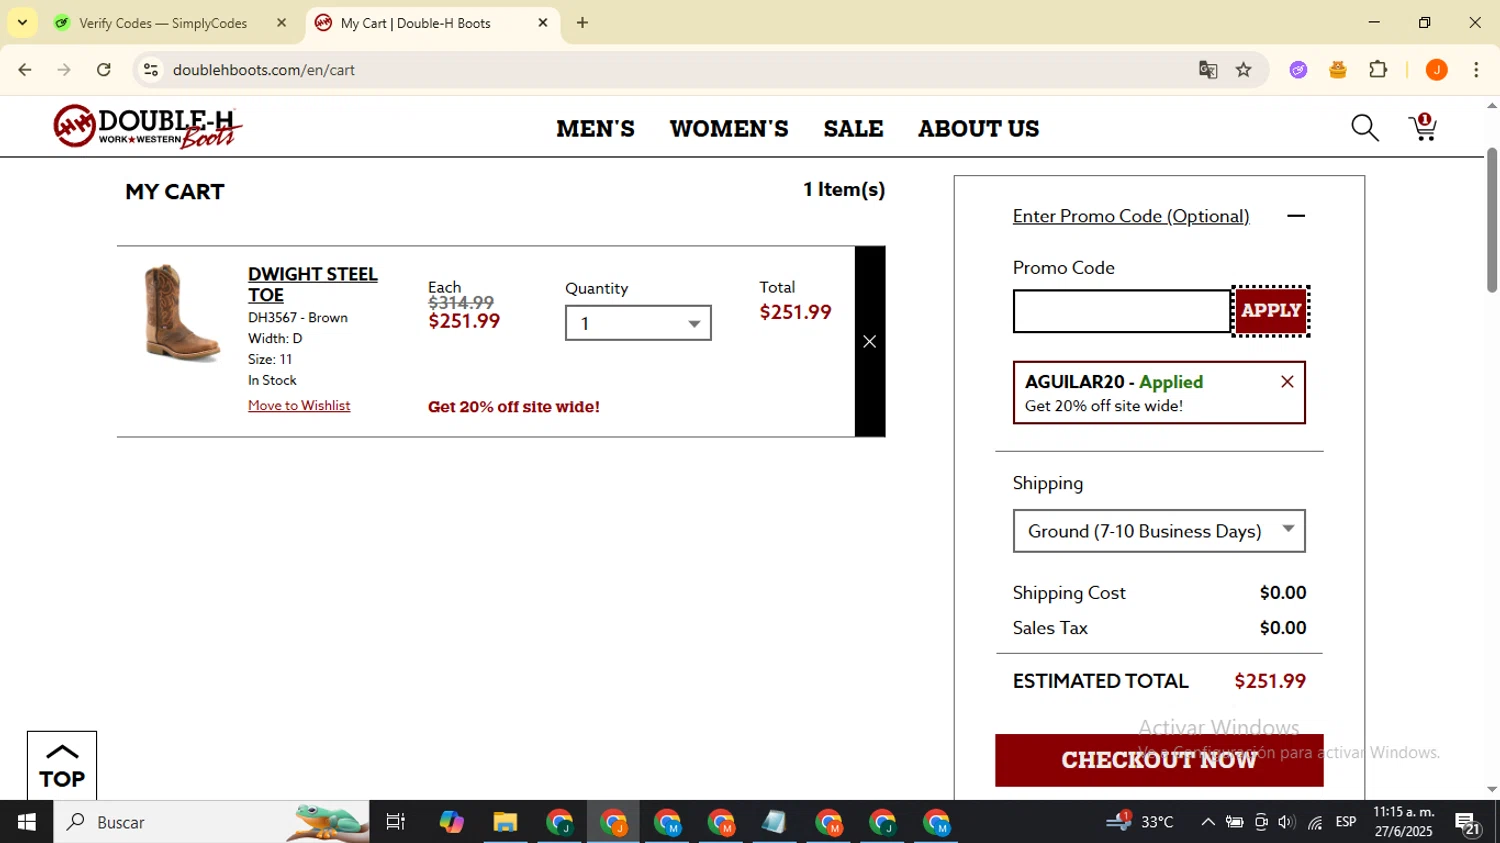
Task: Click the Buscar taskbar search box
Action: 211,822
